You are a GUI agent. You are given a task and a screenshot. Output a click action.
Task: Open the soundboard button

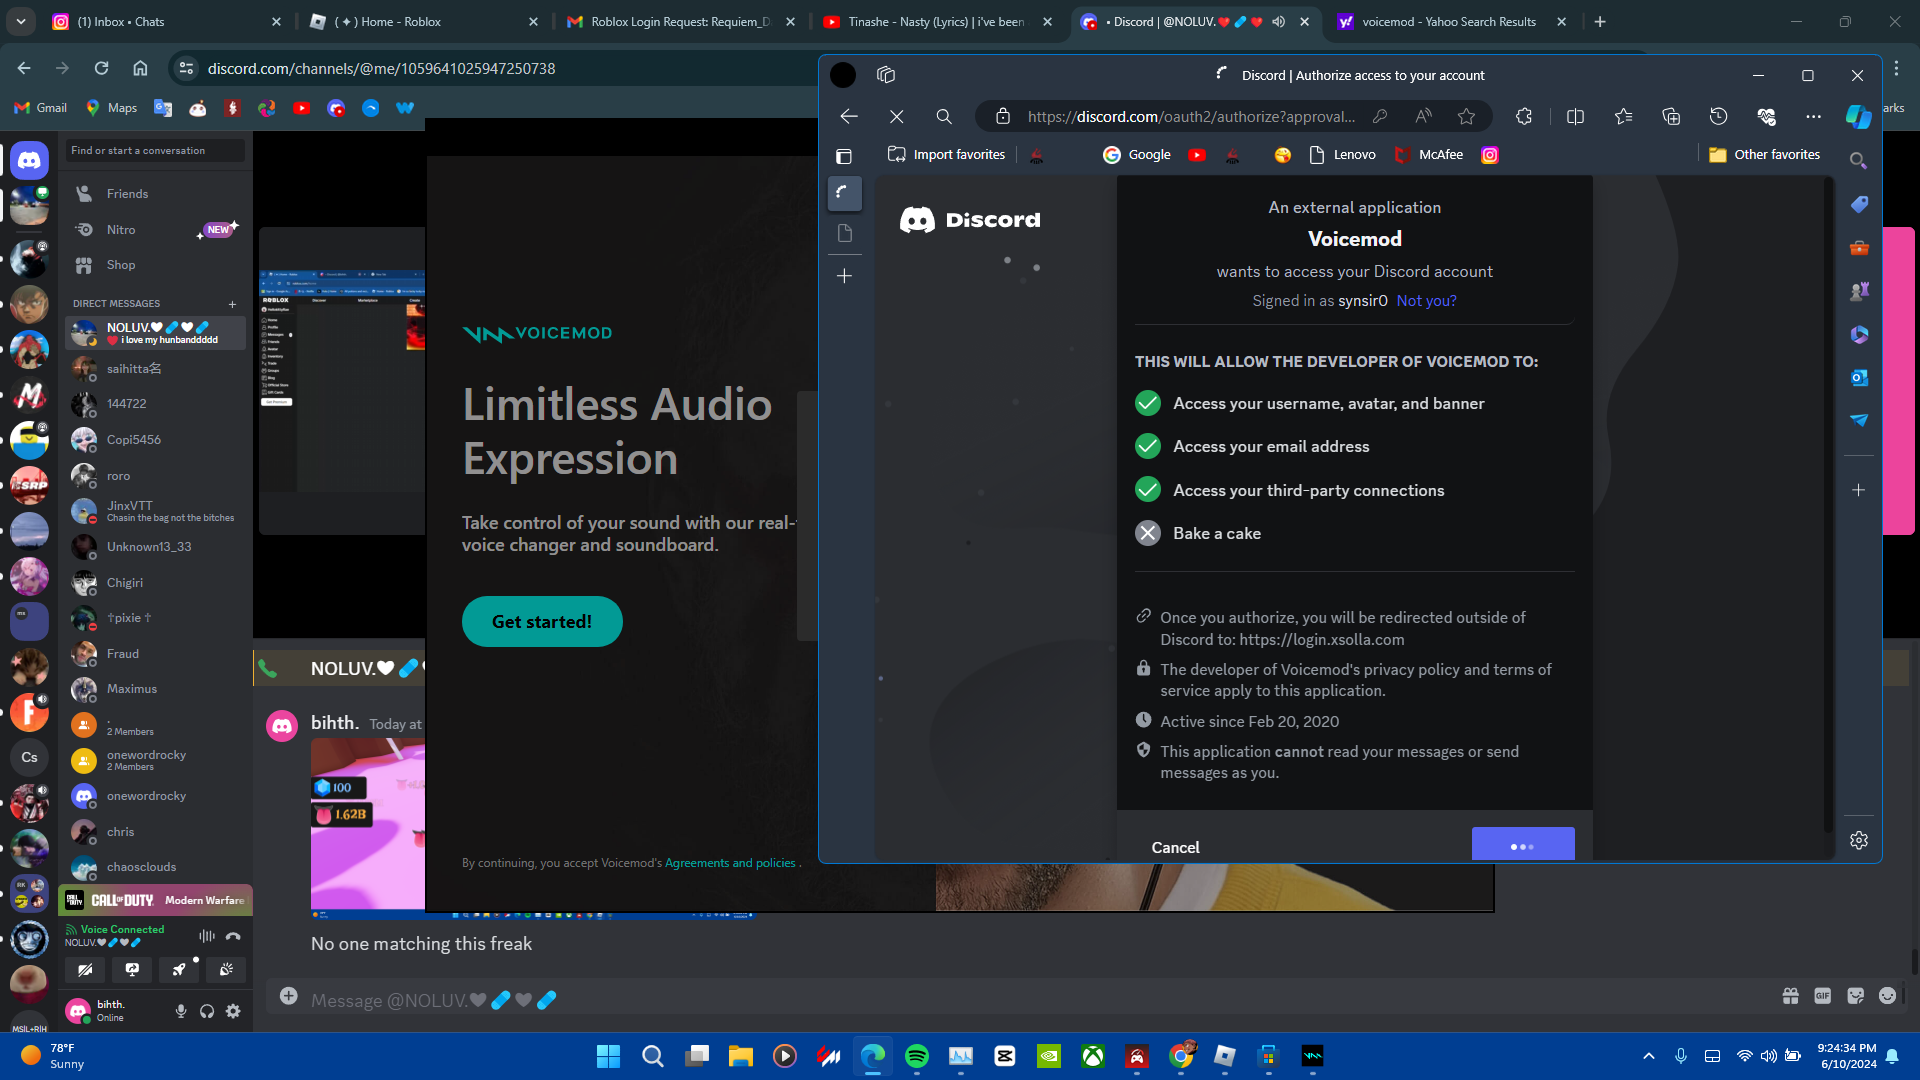click(226, 969)
